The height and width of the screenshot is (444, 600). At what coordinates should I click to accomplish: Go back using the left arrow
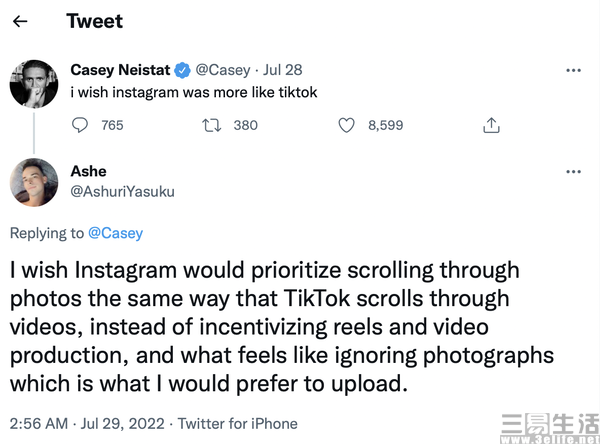pos(20,21)
